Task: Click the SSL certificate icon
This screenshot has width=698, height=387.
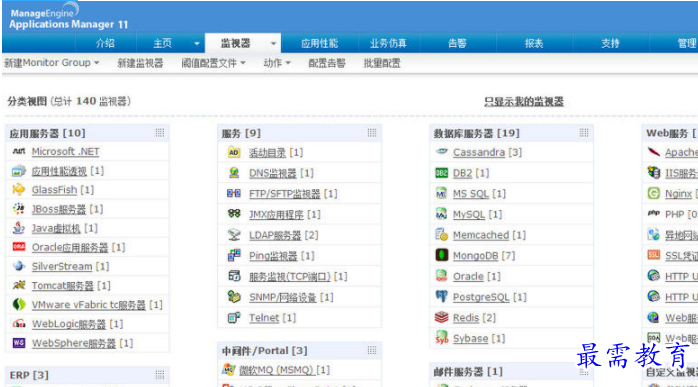Action: pos(653,255)
